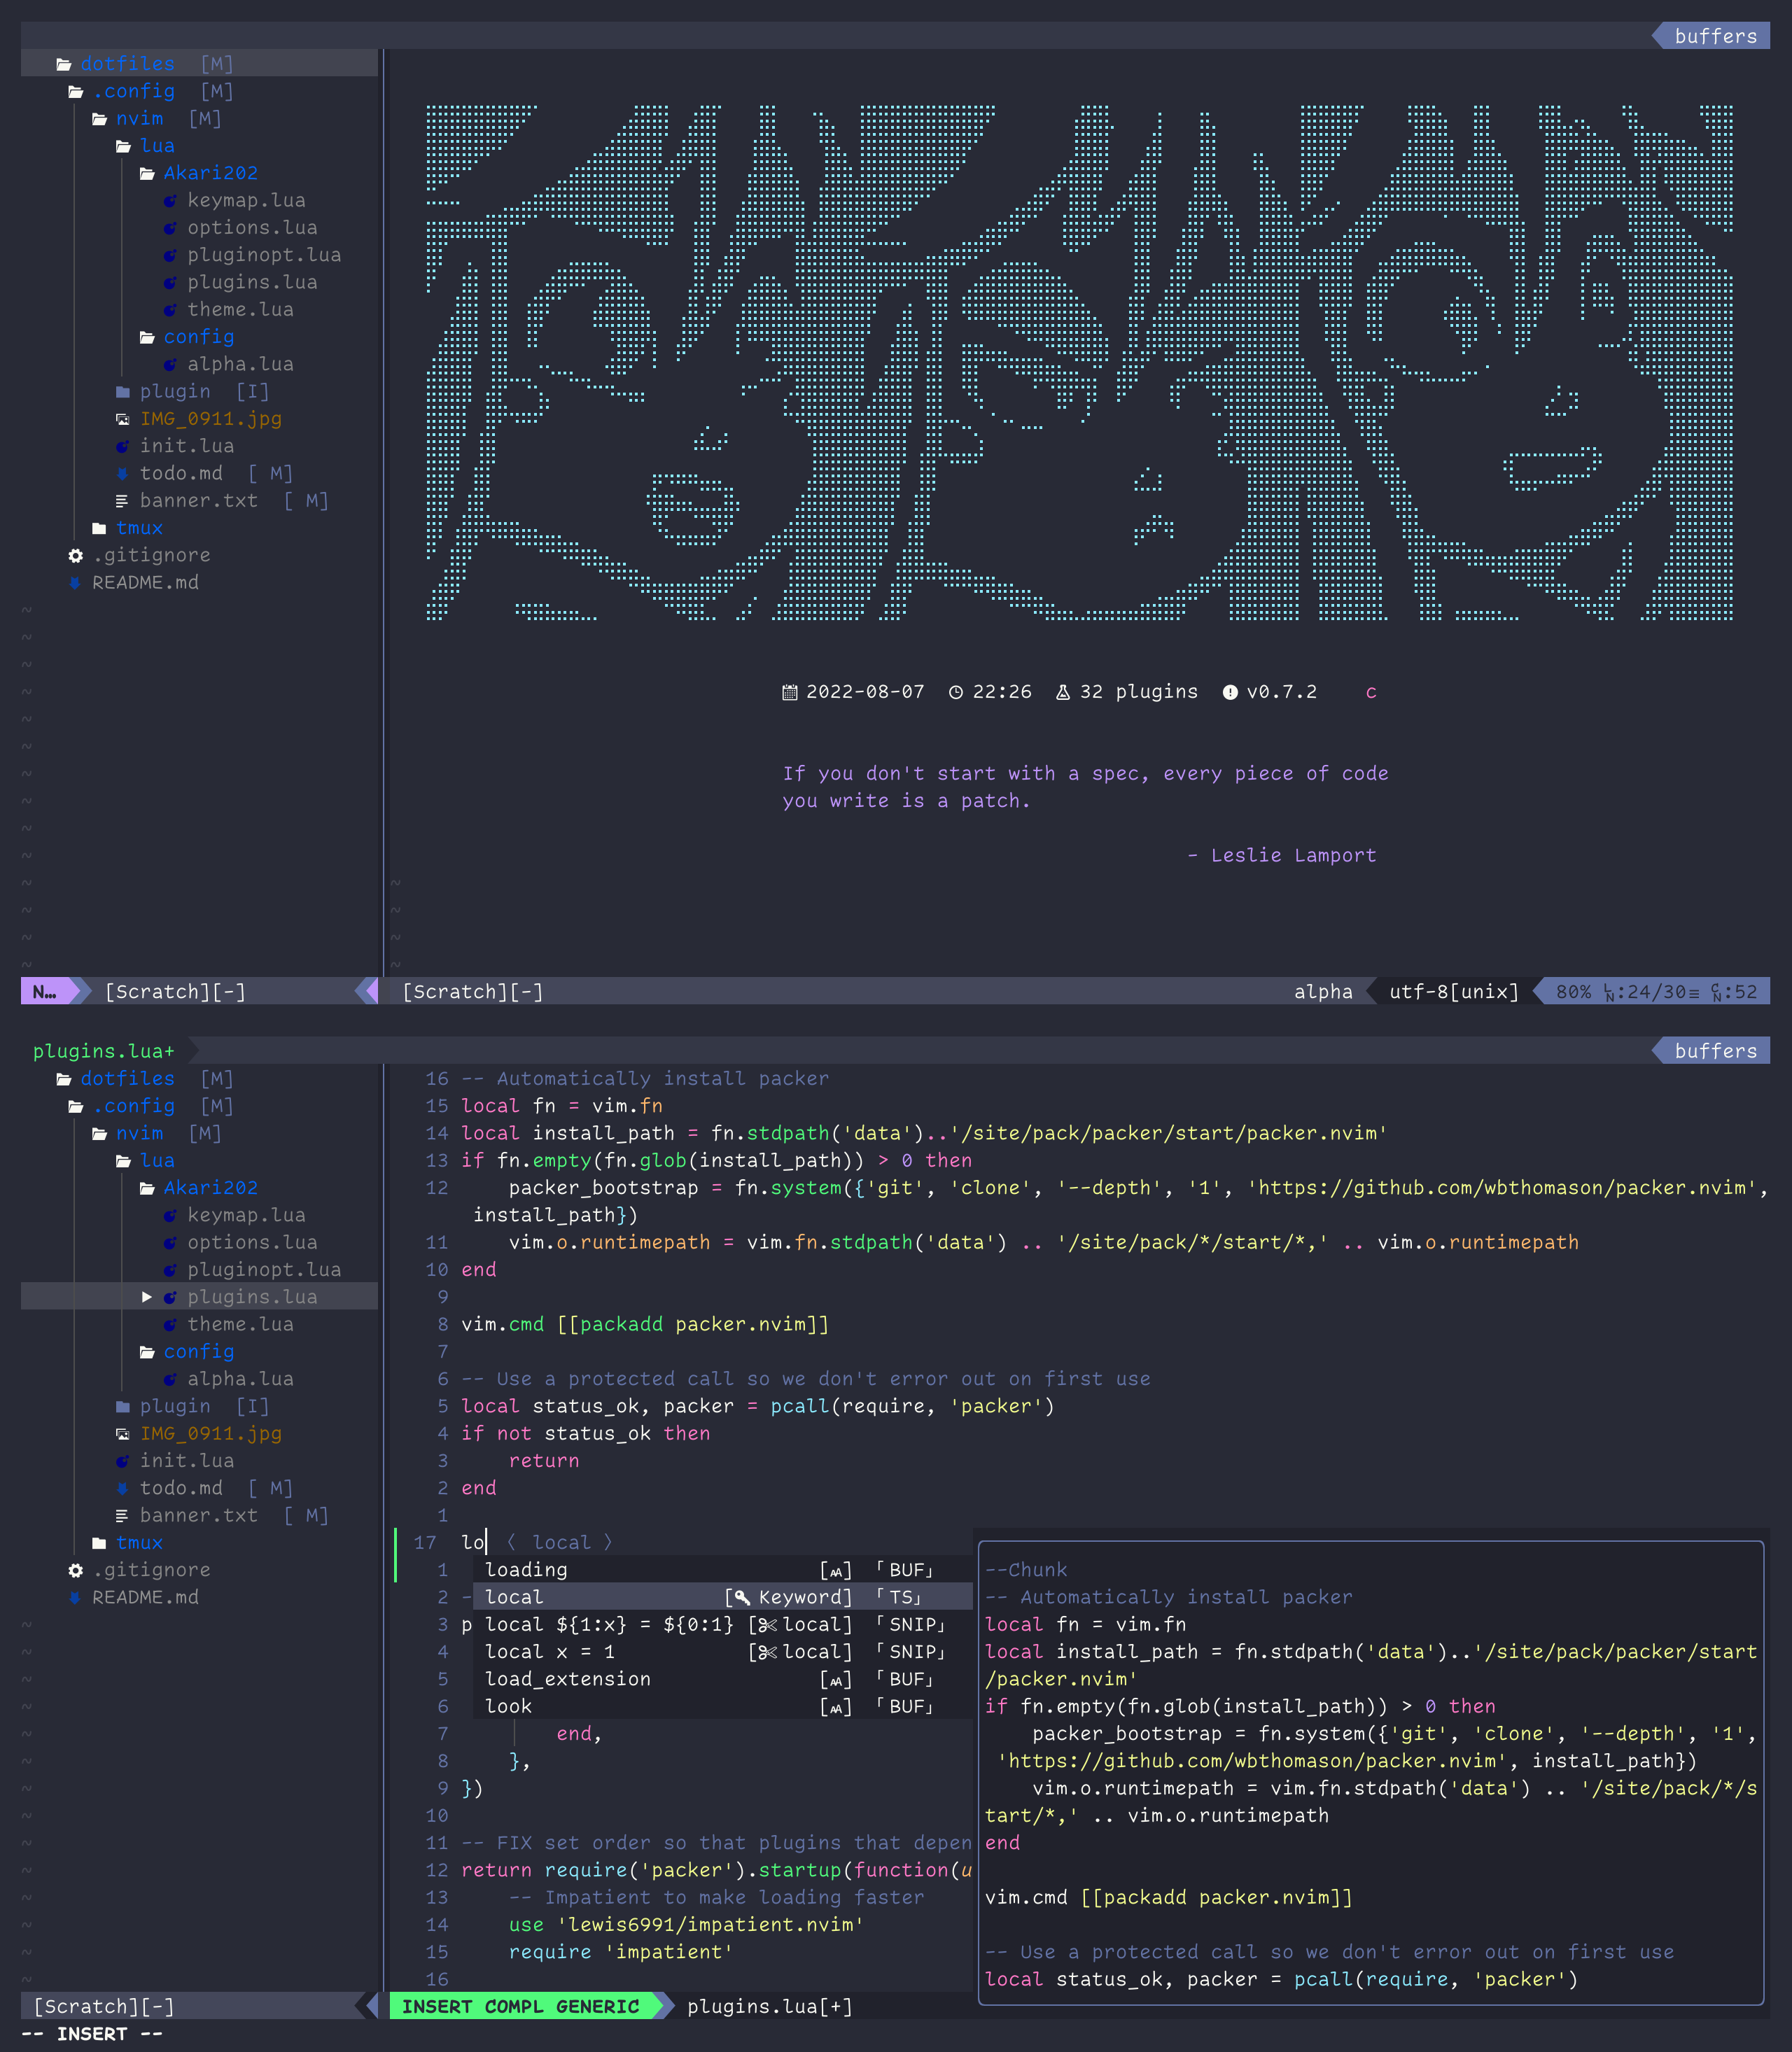Click the gear icon of .gitignore in the upper tree
Image resolution: width=1792 pixels, height=2052 pixels.
pyautogui.click(x=75, y=555)
